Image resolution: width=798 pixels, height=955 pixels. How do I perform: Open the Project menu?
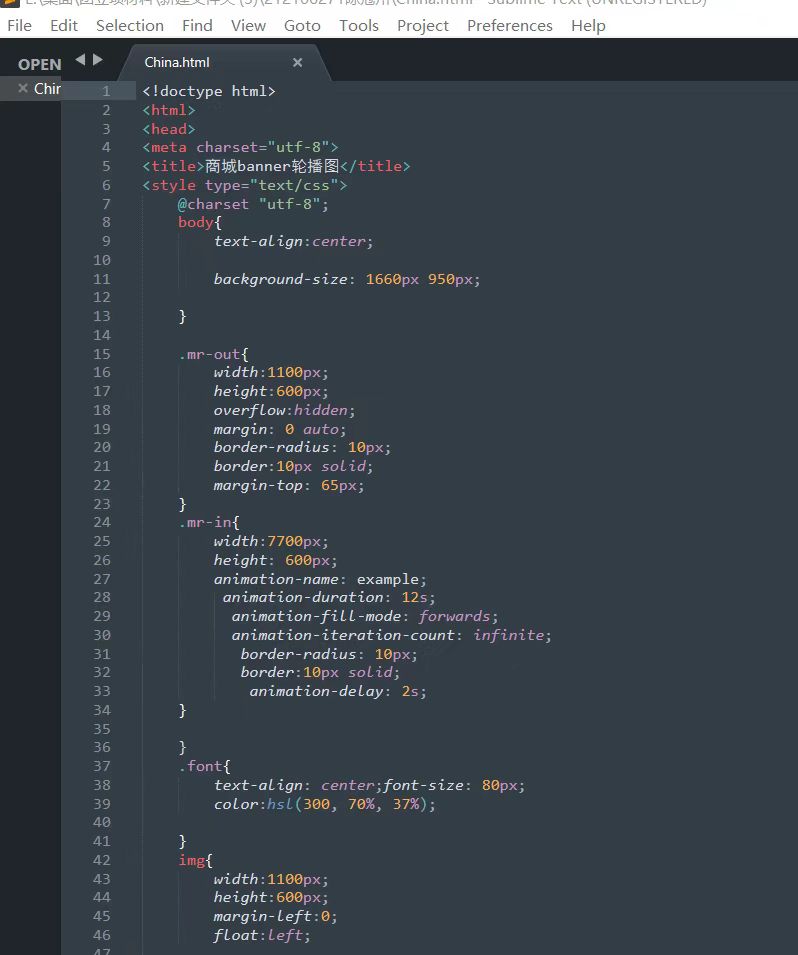423,26
